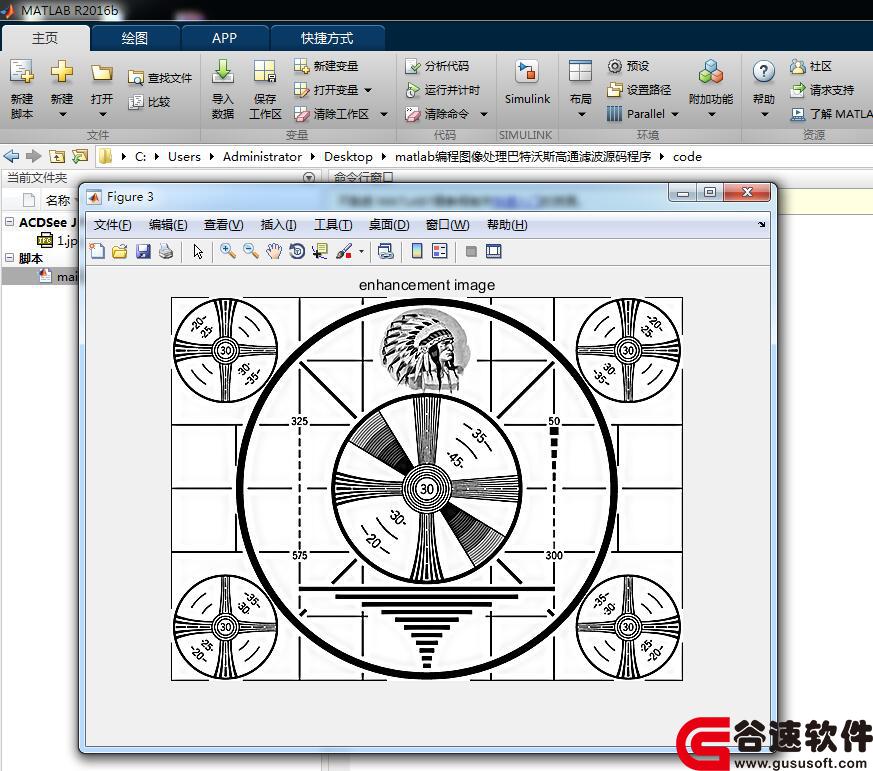Open the Current Folder panel actions button
The width and height of the screenshot is (873, 771).
[x=308, y=178]
